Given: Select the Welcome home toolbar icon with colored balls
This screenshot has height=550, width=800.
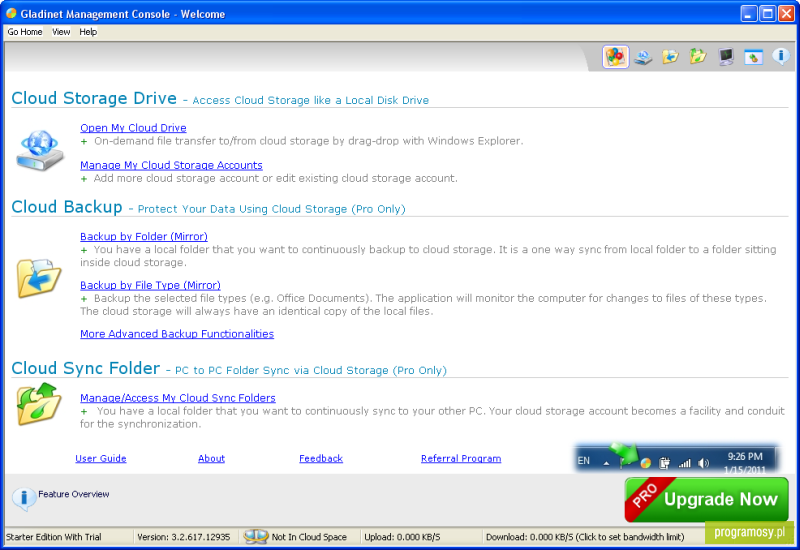Looking at the screenshot, I should tap(615, 56).
